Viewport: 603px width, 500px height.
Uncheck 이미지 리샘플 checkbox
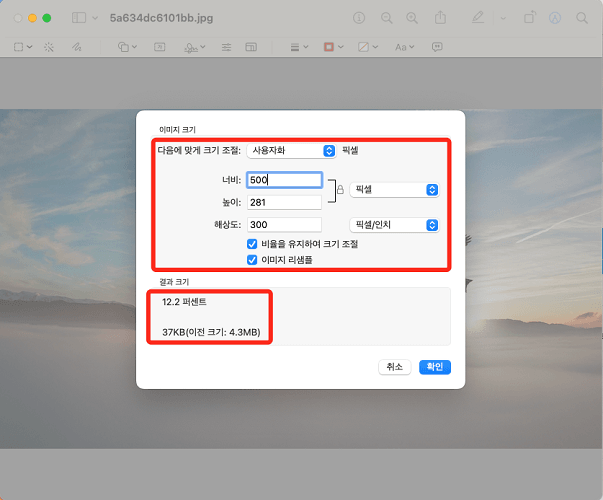[x=252, y=260]
